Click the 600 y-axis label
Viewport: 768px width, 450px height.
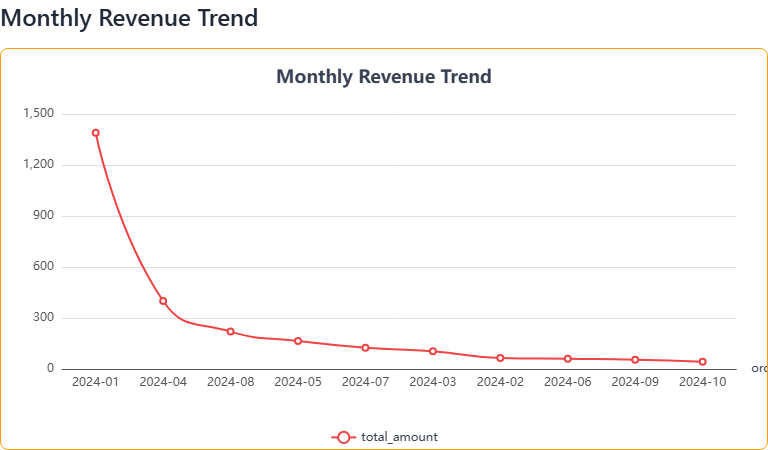[44, 267]
